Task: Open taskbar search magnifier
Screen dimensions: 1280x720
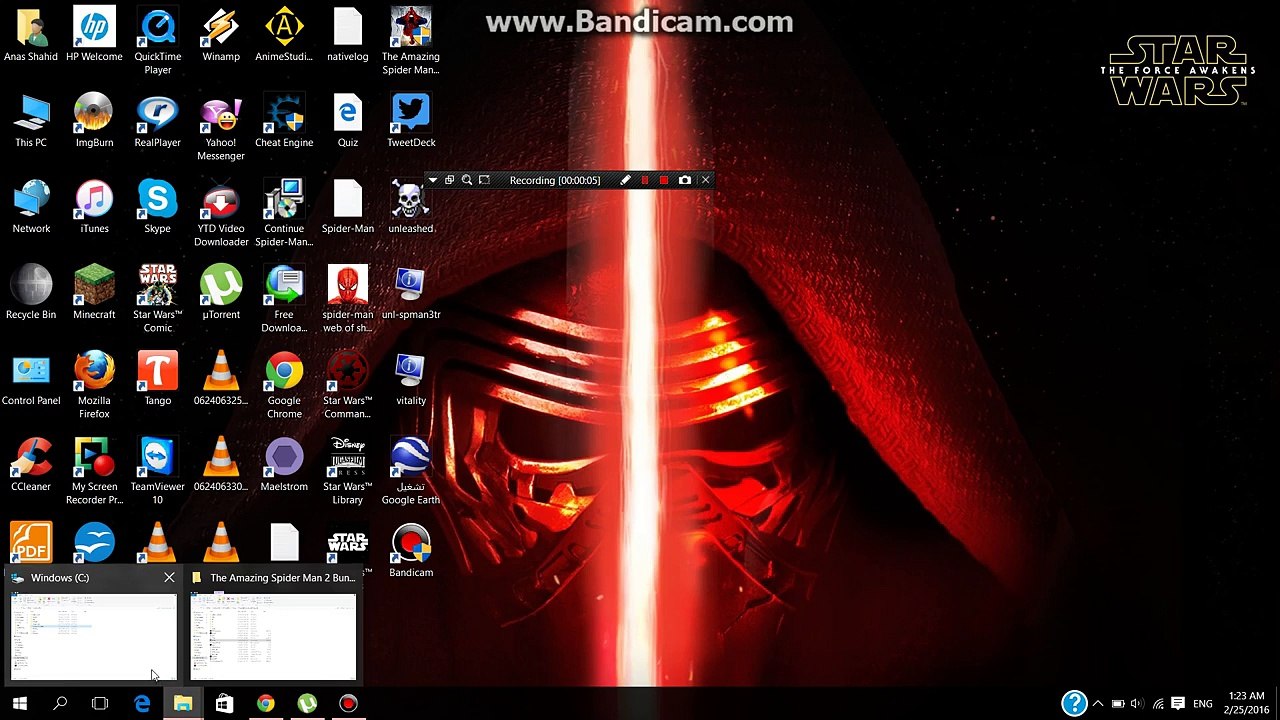Action: click(x=60, y=704)
